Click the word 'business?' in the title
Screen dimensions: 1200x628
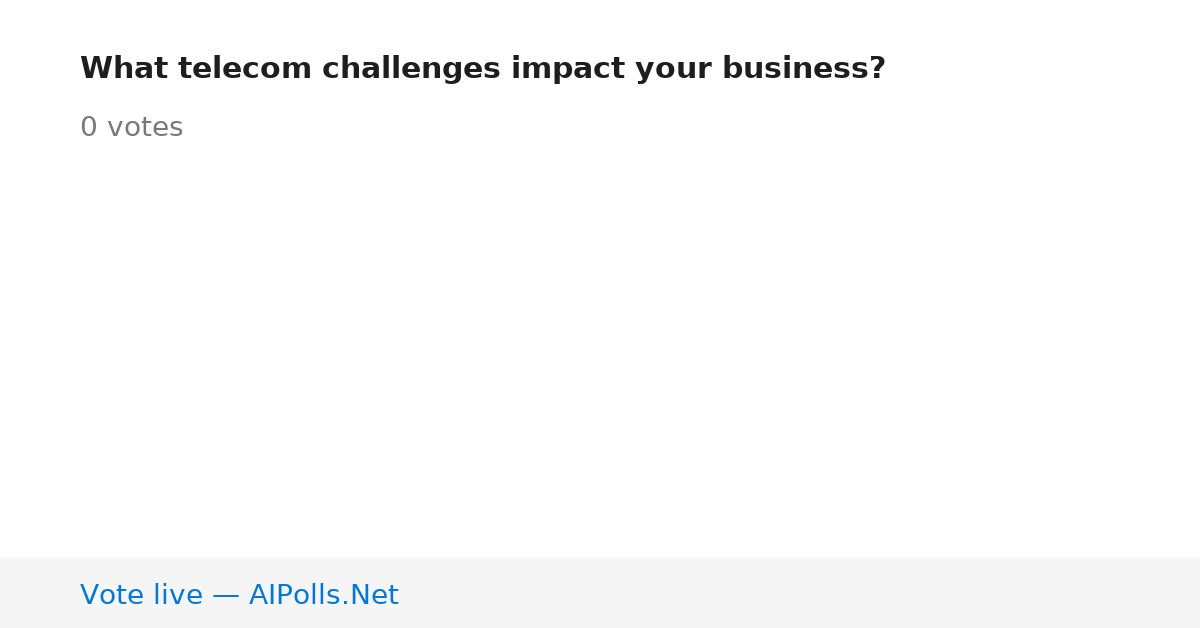pyautogui.click(x=804, y=69)
